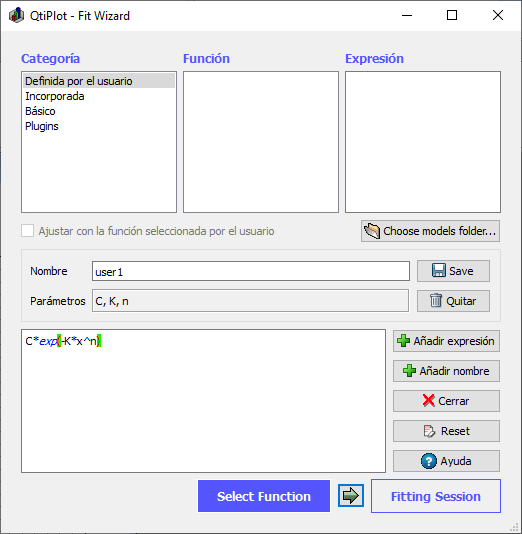
Task: Reset the fit expression
Action: pos(446,431)
